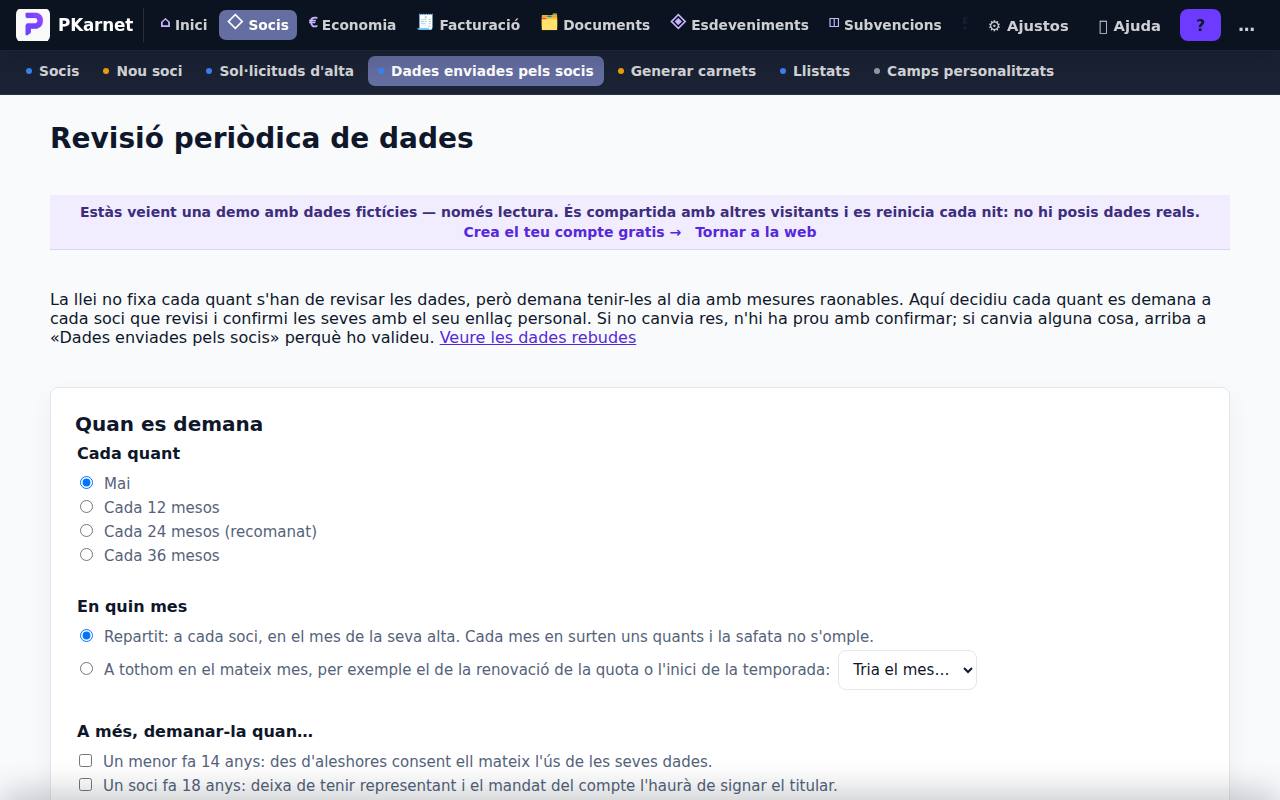This screenshot has height=800, width=1280.
Task: Select the Mai radio option
Action: (x=86, y=483)
